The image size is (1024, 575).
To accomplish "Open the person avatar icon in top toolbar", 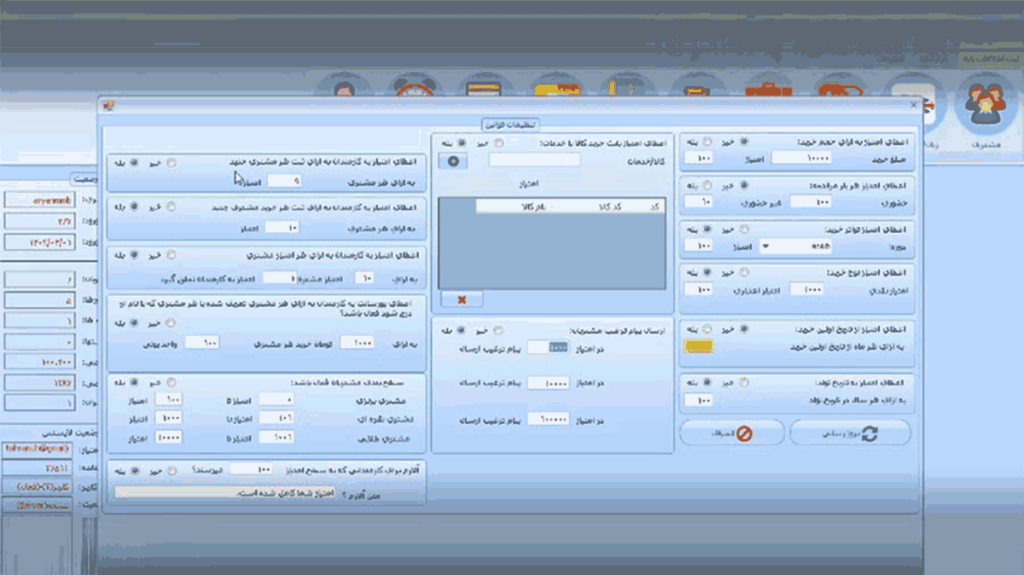I will point(344,92).
